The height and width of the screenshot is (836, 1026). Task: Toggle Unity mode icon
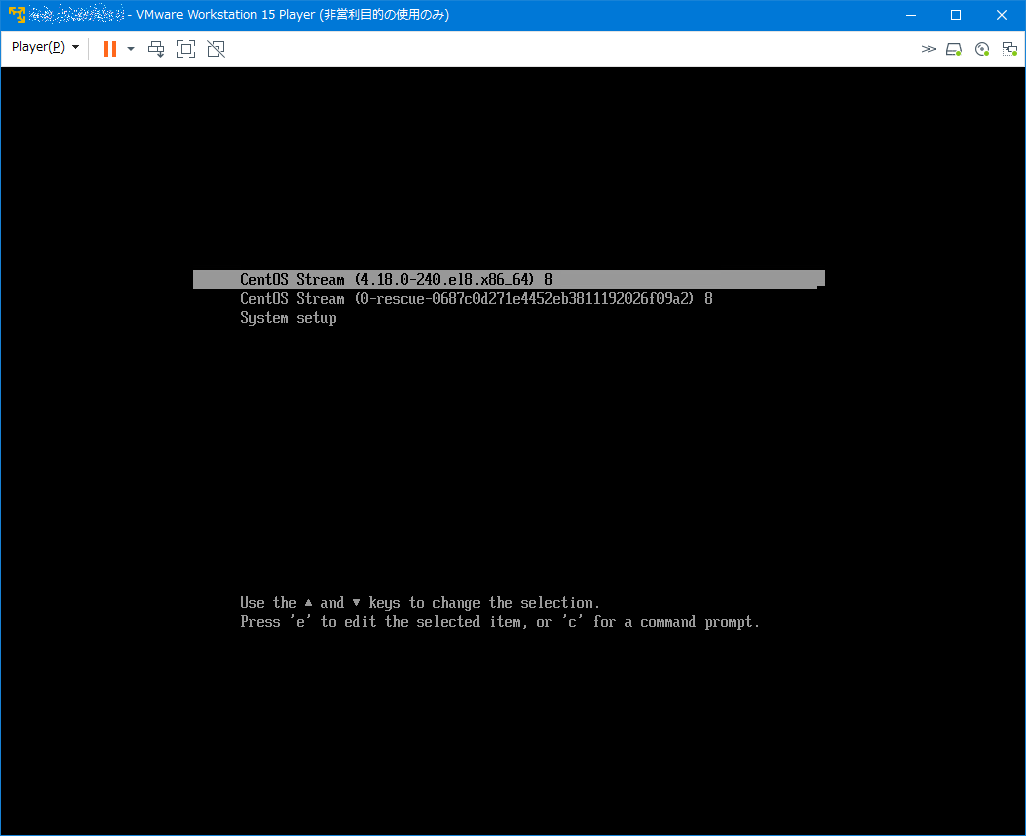tap(216, 48)
